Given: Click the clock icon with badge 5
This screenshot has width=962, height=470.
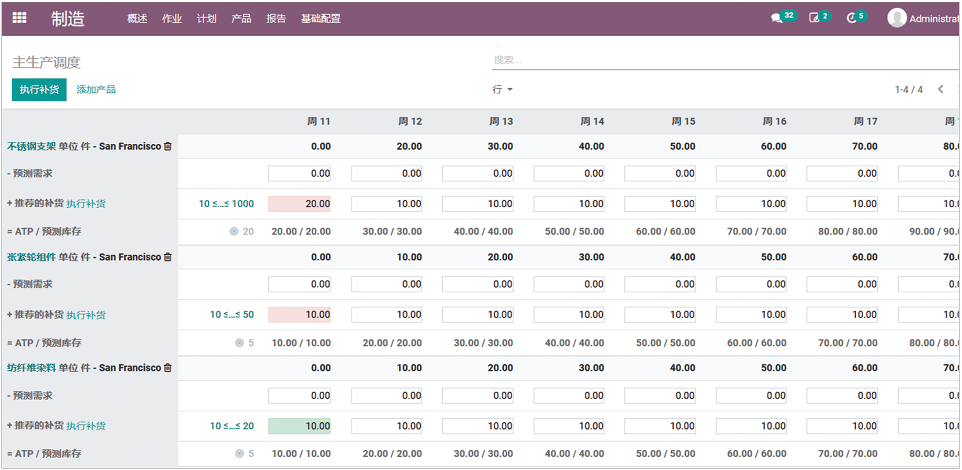Looking at the screenshot, I should coord(851,18).
